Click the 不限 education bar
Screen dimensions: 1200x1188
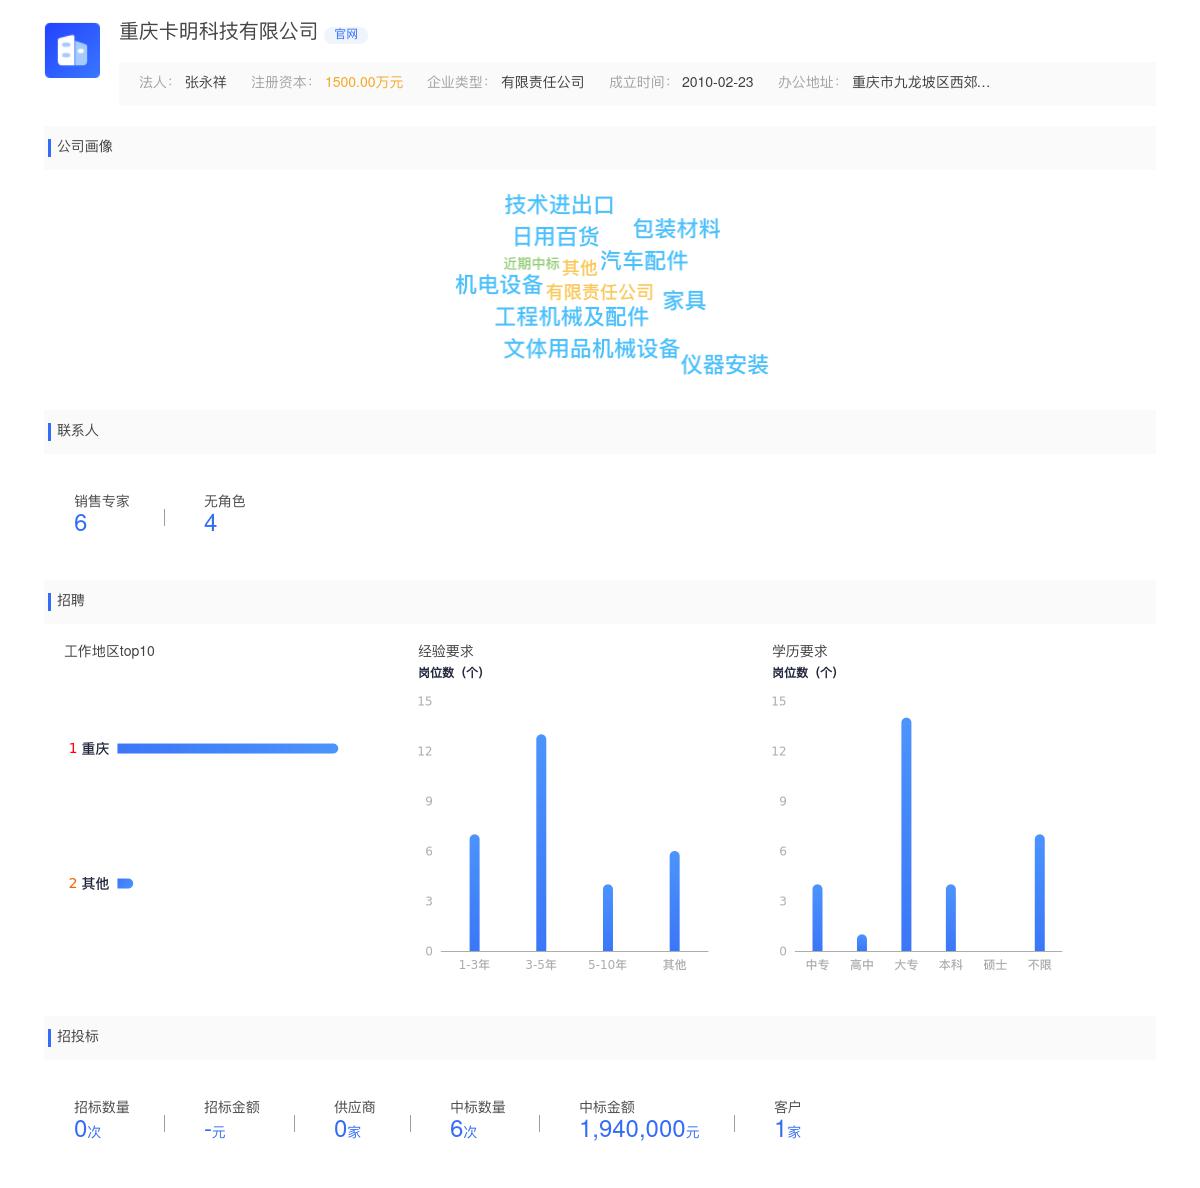pyautogui.click(x=1040, y=893)
